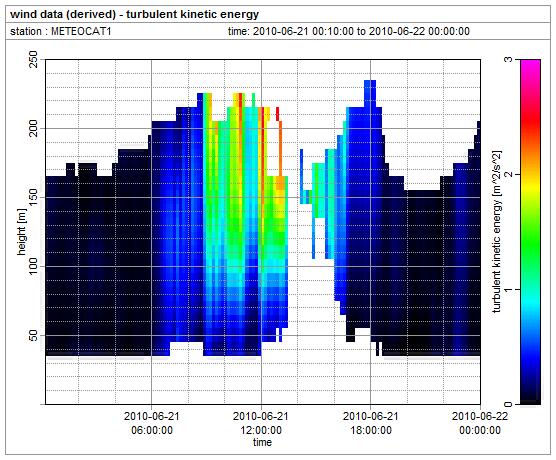The width and height of the screenshot is (556, 460).
Task: Click the color bar tick value '0'
Action: point(508,404)
